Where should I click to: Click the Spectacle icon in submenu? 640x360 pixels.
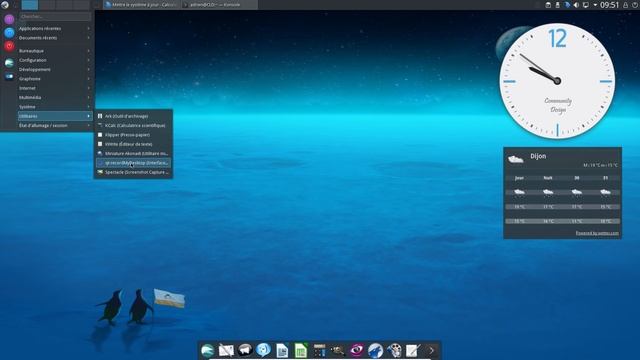[100, 173]
